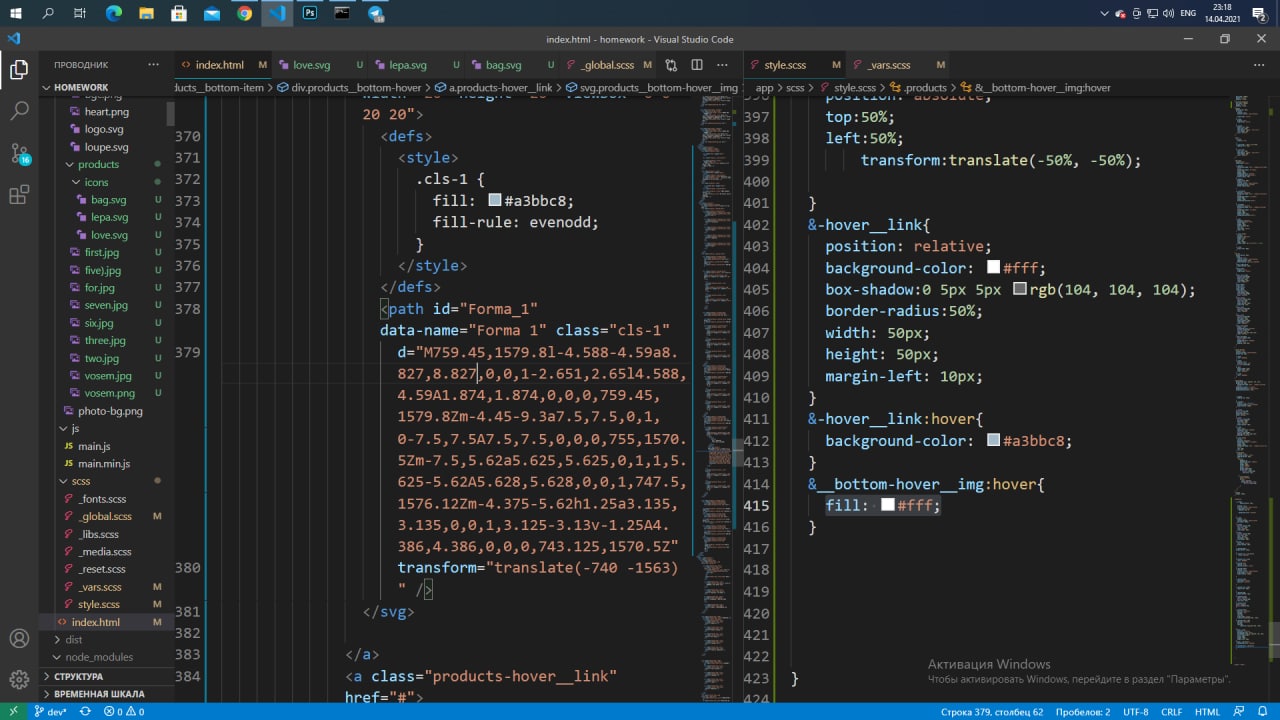
Task: Expand the СТРУКТУРА outline section
Action: (x=78, y=676)
